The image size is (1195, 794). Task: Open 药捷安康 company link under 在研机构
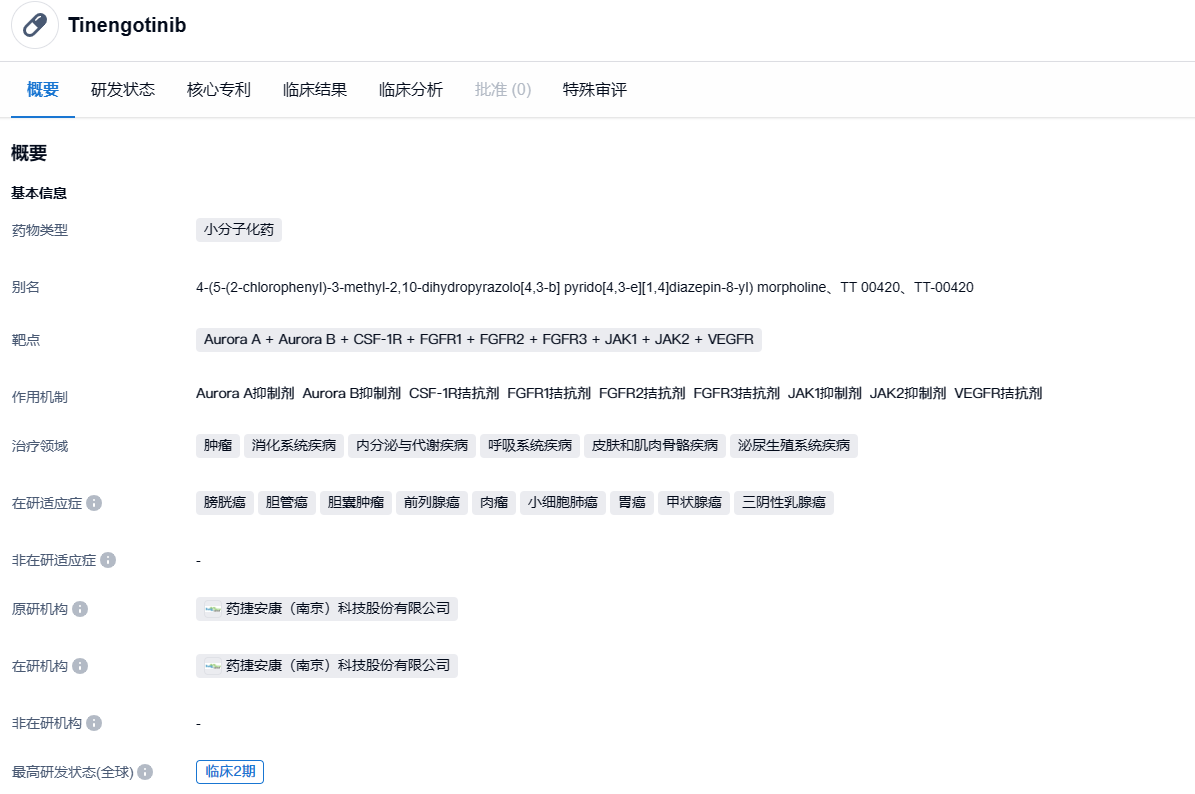point(337,666)
